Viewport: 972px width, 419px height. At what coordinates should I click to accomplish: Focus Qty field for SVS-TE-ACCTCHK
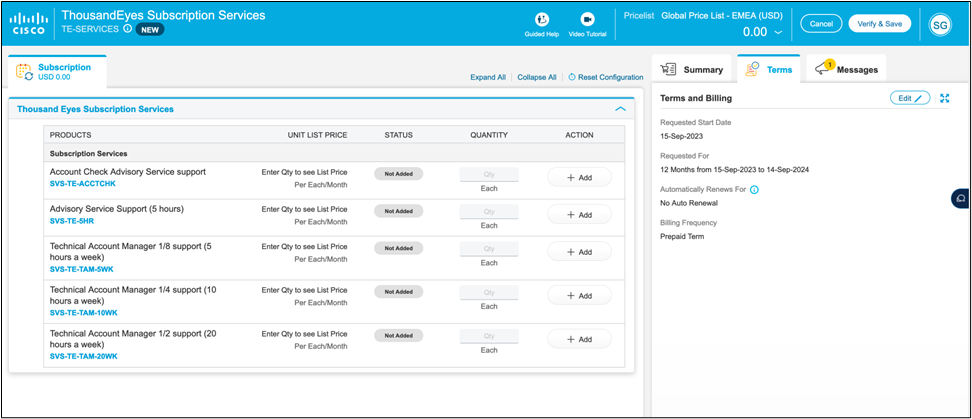(x=489, y=175)
